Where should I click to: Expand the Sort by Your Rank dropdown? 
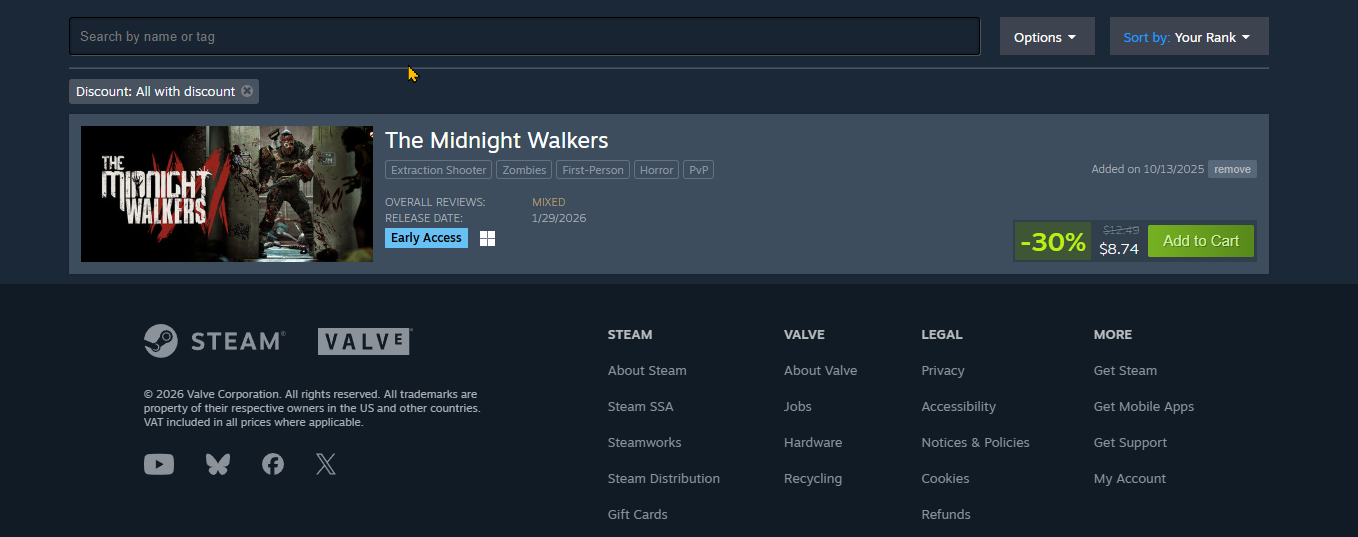pyautogui.click(x=1189, y=37)
